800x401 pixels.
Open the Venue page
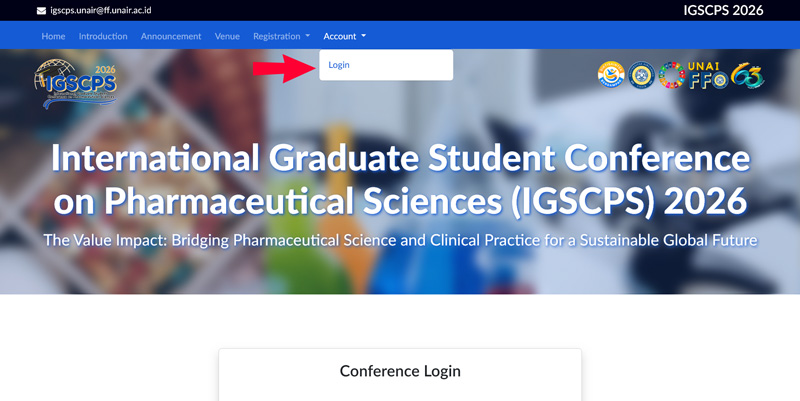point(227,36)
